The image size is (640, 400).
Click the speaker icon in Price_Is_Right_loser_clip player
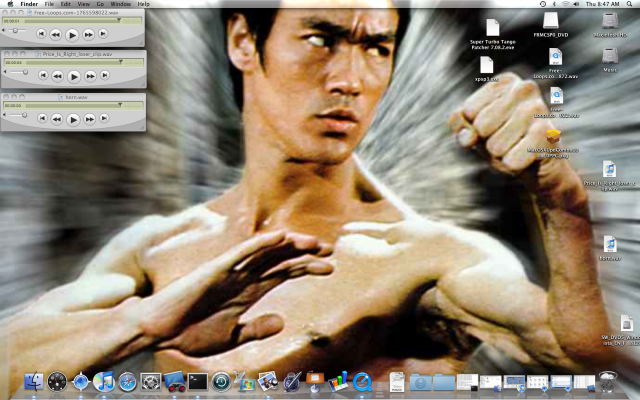pyautogui.click(x=6, y=72)
